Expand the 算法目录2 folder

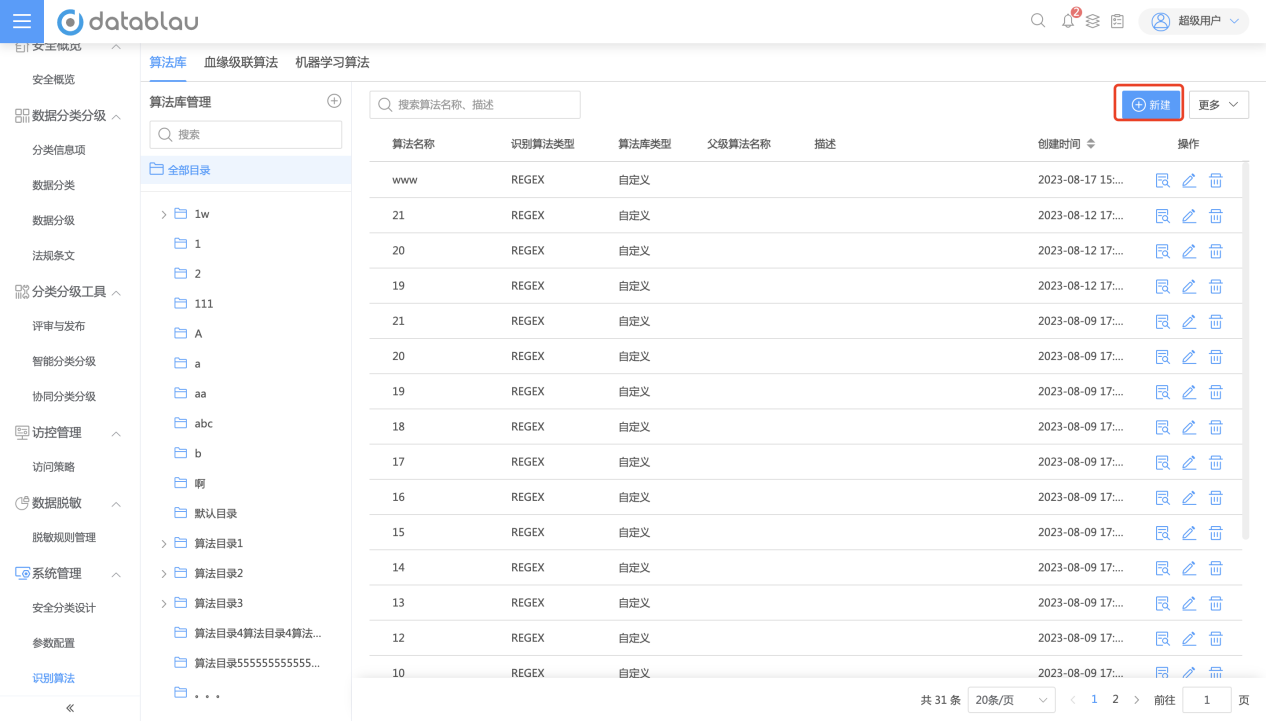coord(164,574)
